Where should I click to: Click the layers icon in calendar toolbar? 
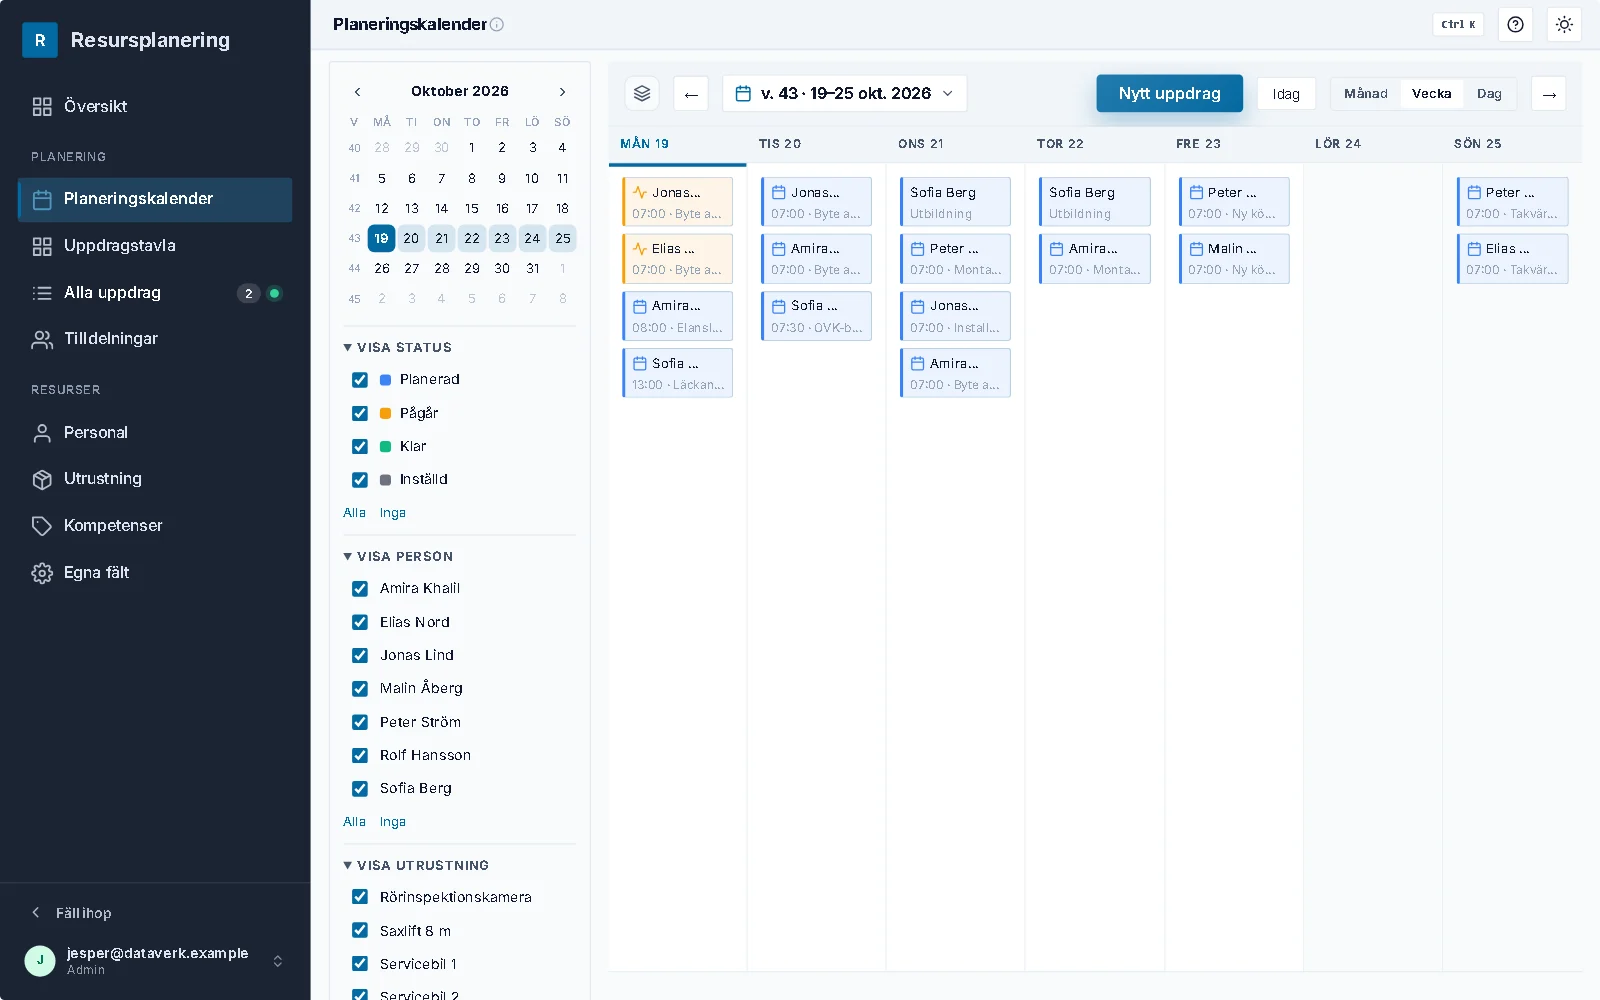[x=642, y=93]
